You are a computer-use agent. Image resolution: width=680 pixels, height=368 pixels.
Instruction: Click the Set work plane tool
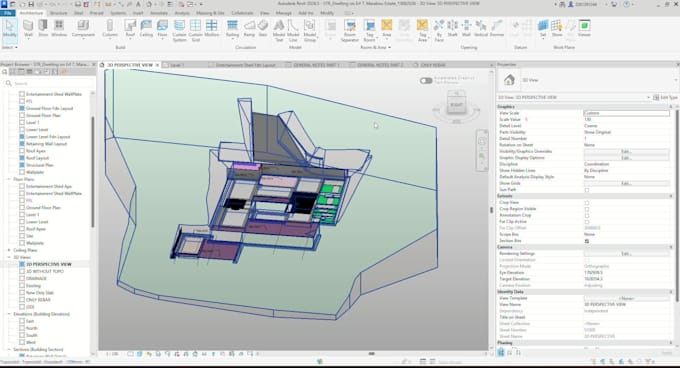click(x=543, y=29)
